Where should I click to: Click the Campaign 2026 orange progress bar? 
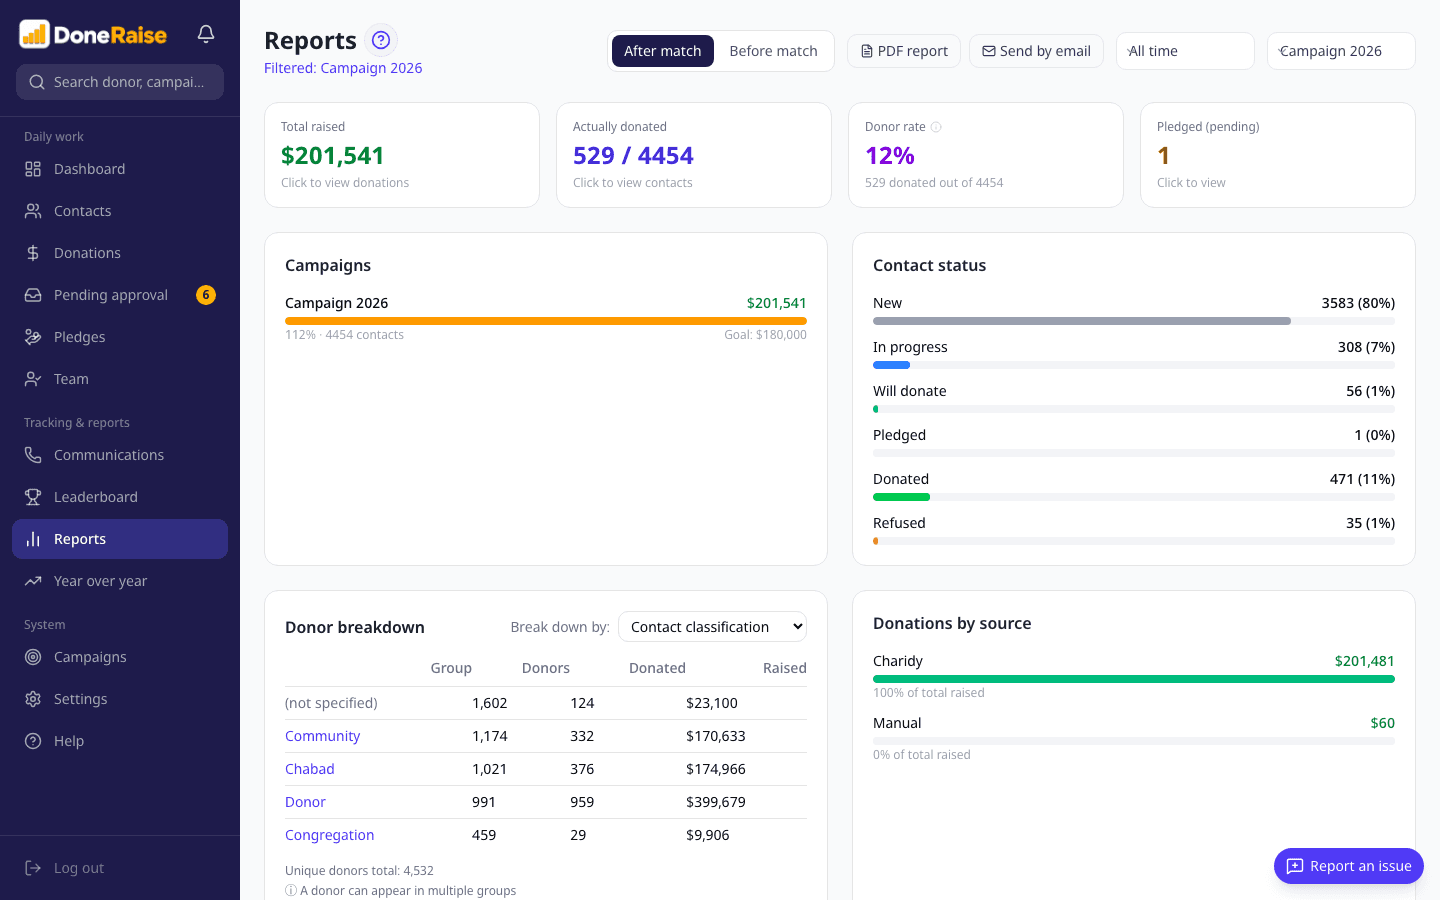[546, 321]
